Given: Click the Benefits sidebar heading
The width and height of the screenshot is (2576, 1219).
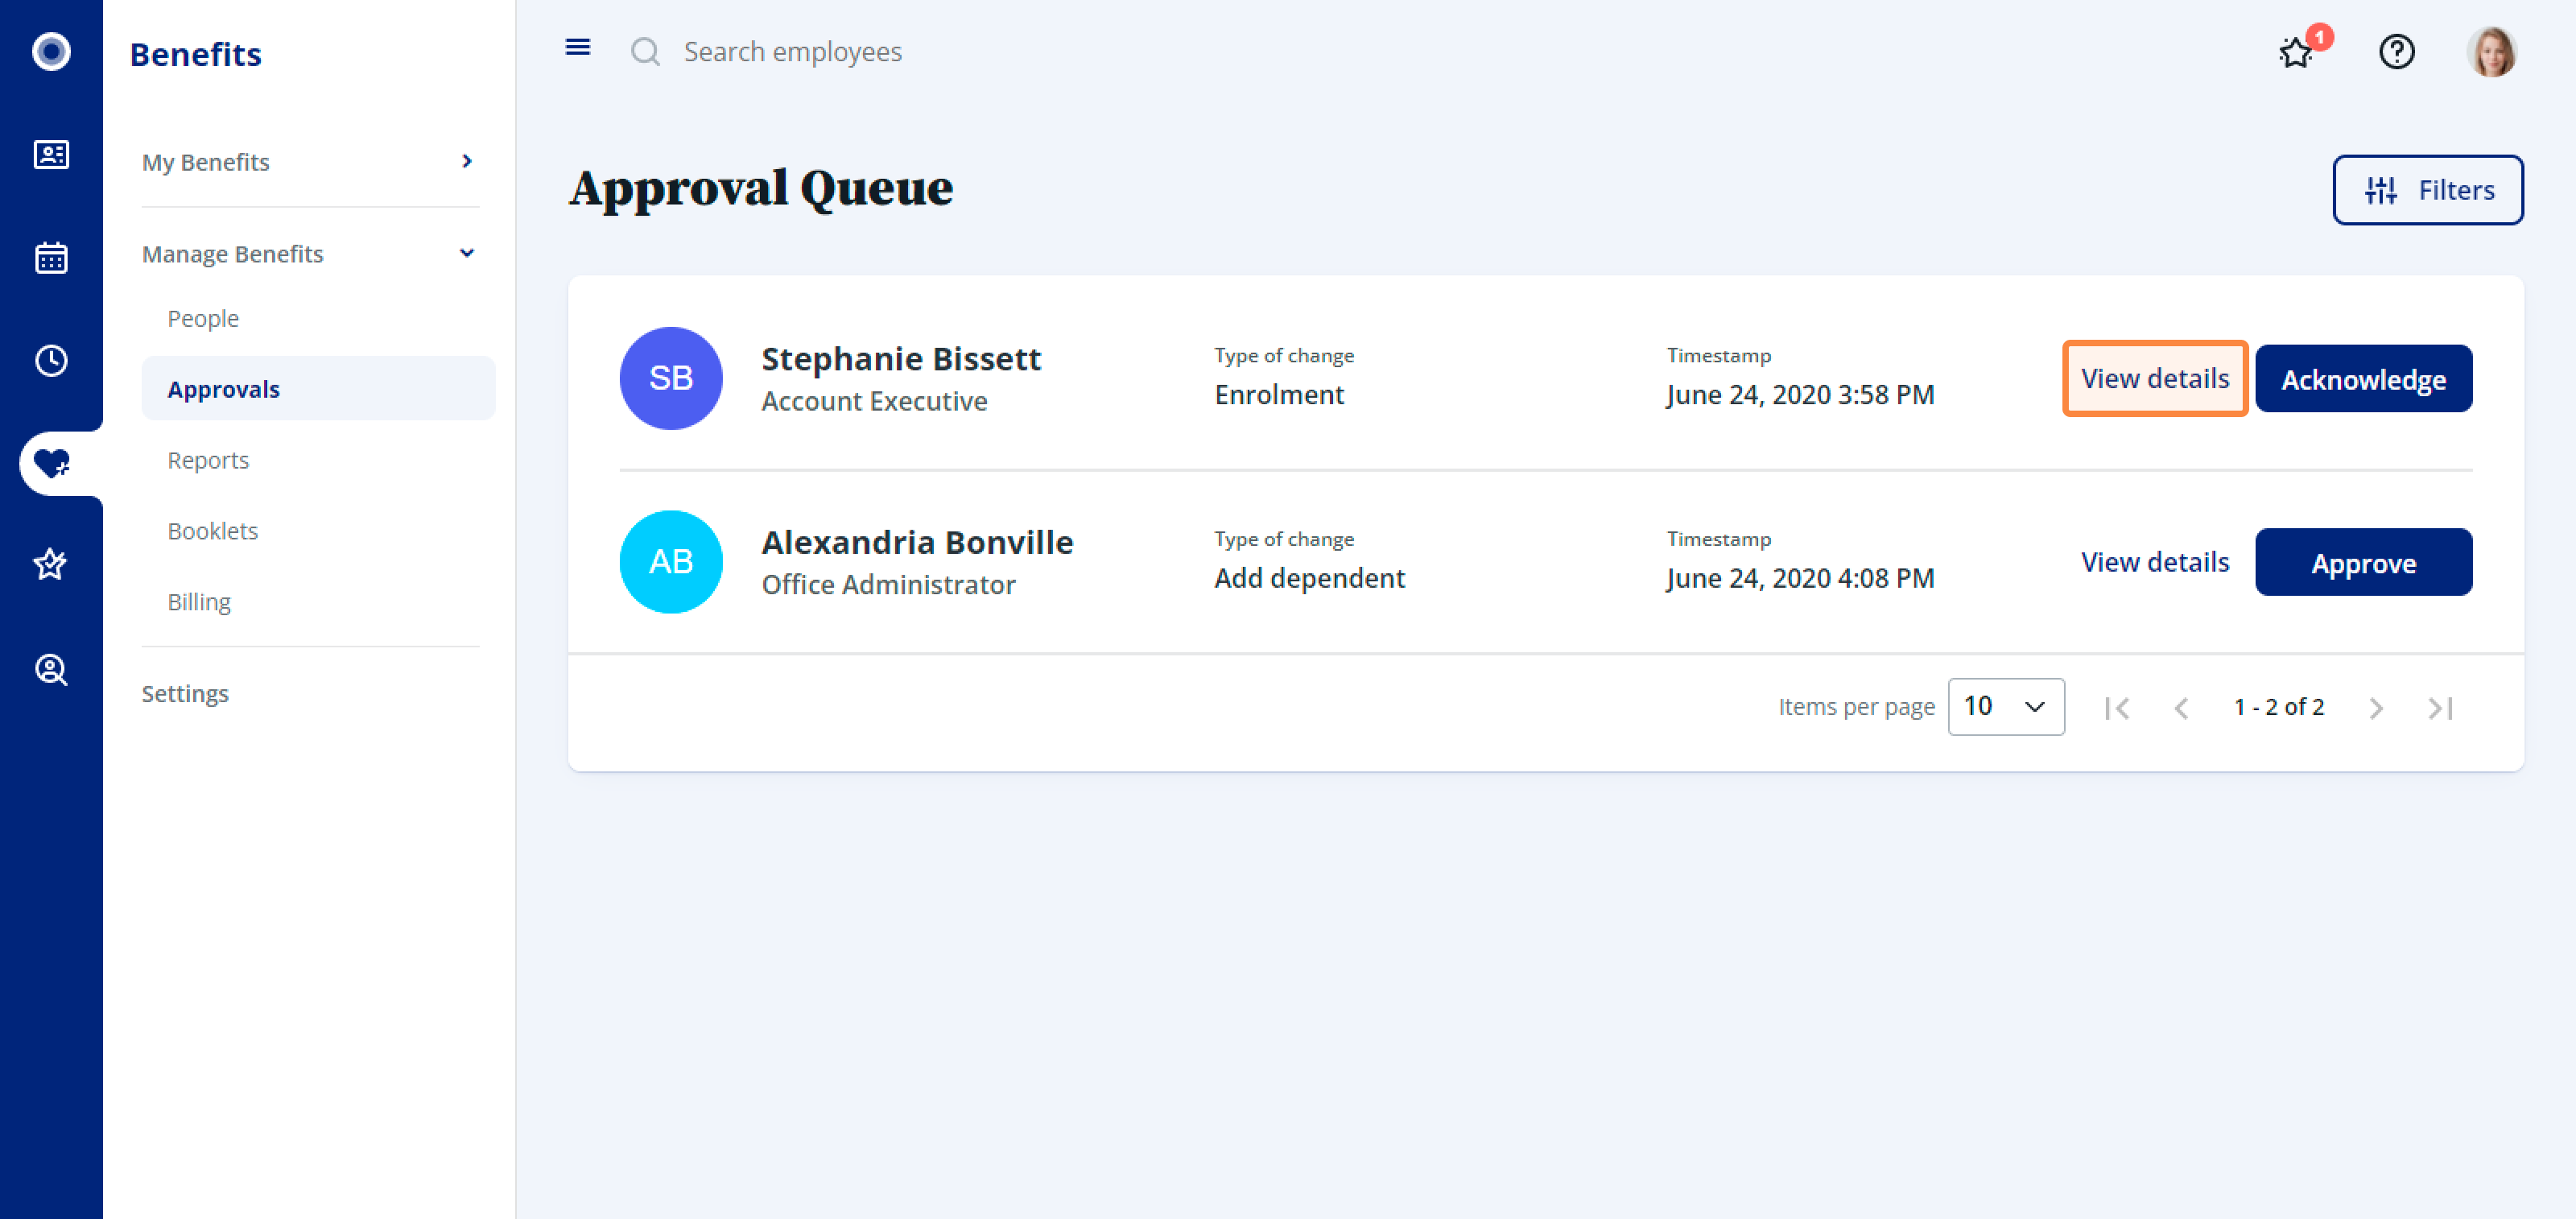Looking at the screenshot, I should [196, 54].
